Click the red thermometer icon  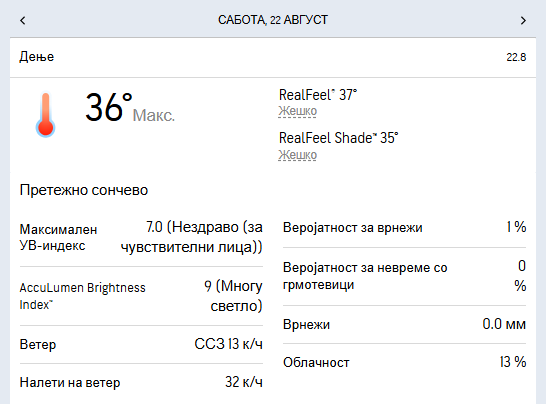[x=45, y=115]
